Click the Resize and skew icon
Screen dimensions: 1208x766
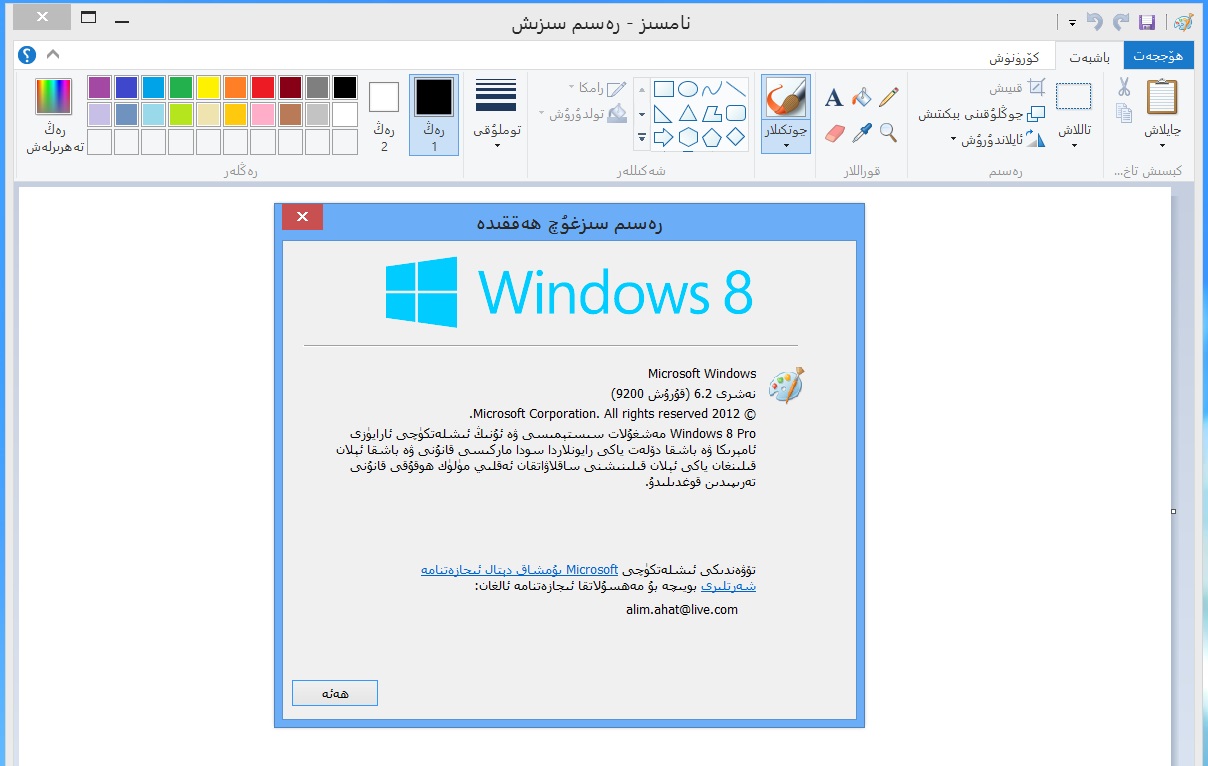[x=1036, y=114]
